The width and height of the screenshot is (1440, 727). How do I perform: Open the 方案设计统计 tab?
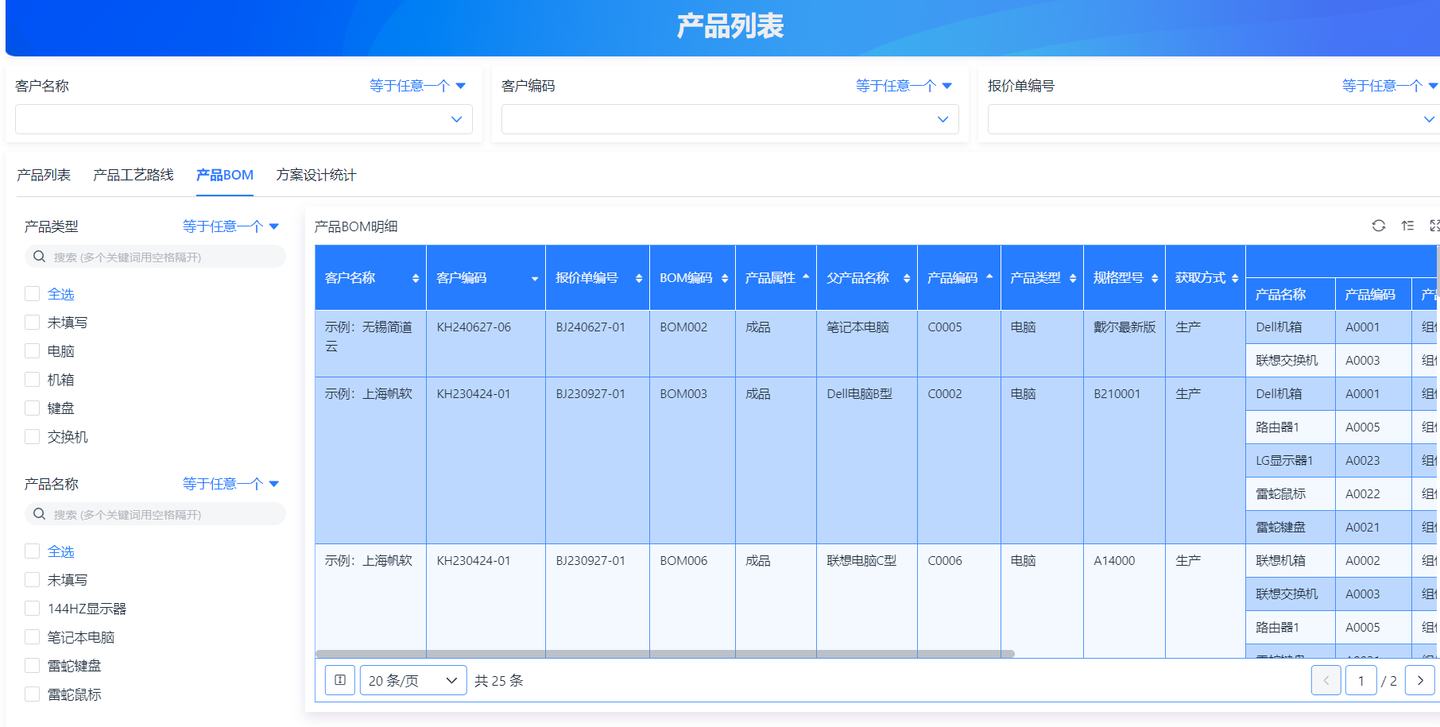click(x=316, y=174)
